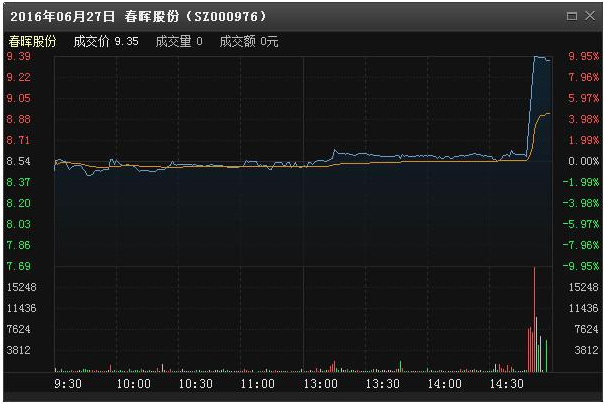Image resolution: width=604 pixels, height=404 pixels.
Task: Click the tallest red volume bar
Action: tap(534, 319)
